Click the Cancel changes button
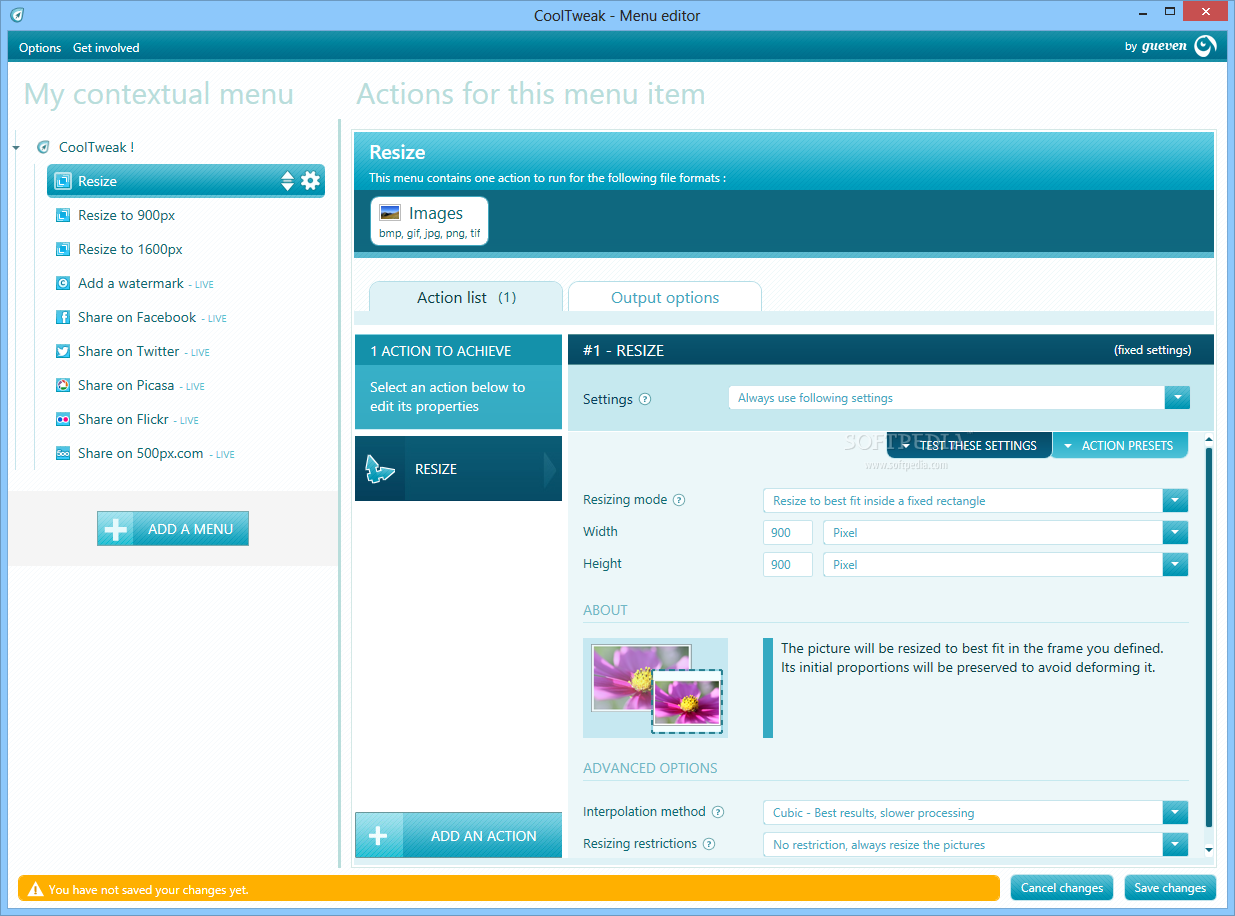The image size is (1235, 916). click(1062, 887)
